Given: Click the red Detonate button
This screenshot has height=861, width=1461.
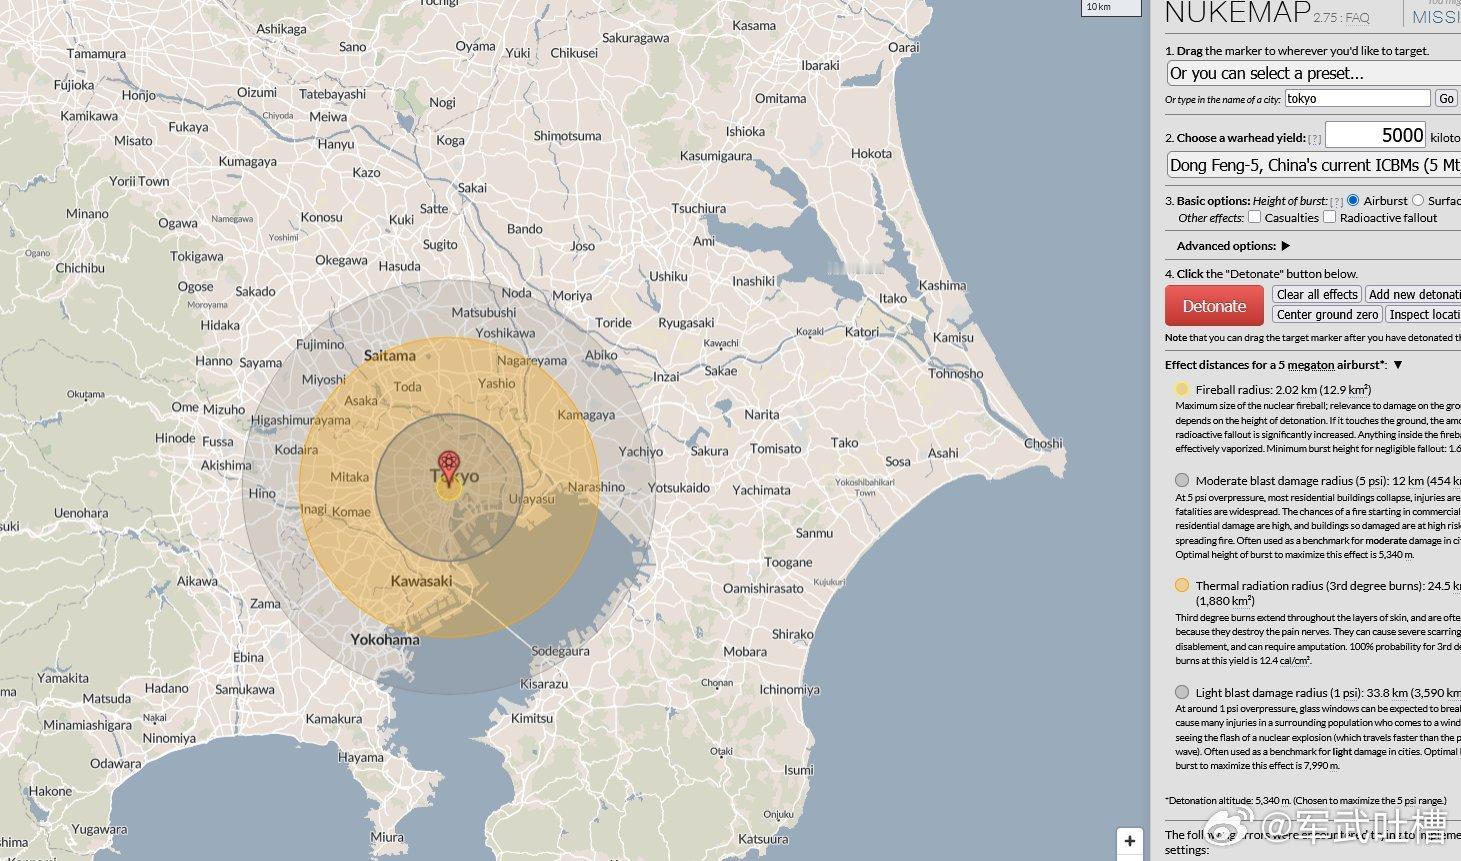Looking at the screenshot, I should pos(1214,306).
